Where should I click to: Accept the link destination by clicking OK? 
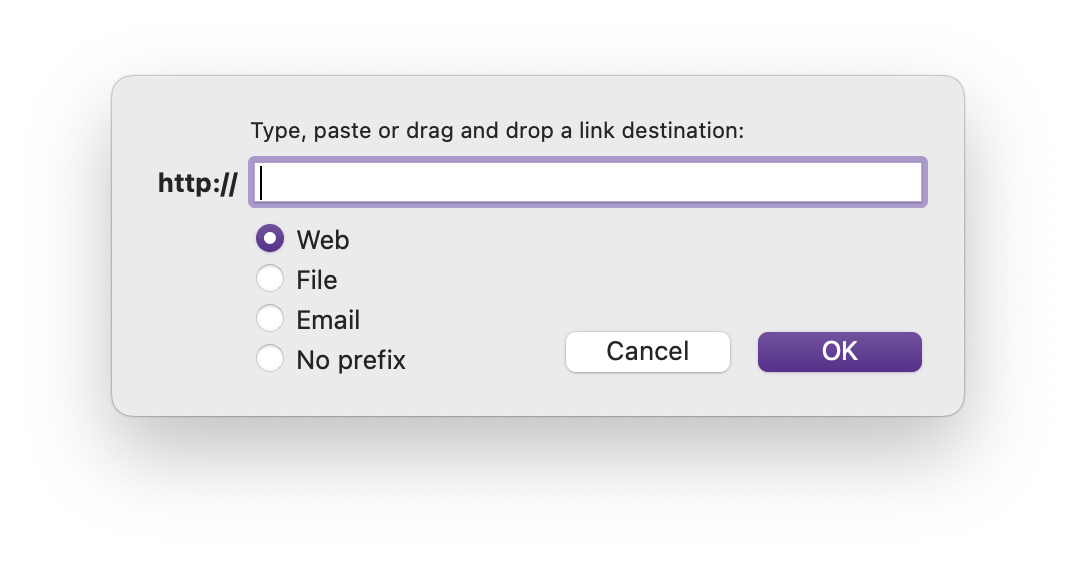click(839, 351)
